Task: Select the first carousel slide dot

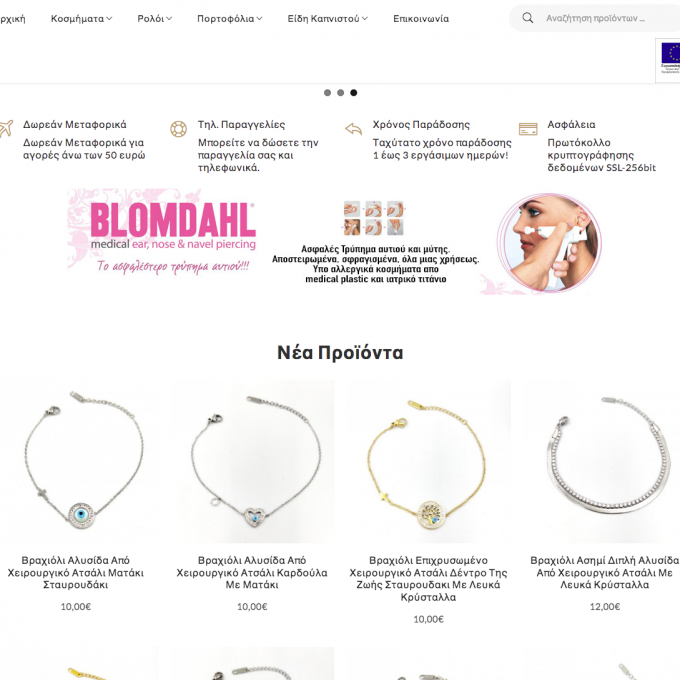Action: pos(327,93)
